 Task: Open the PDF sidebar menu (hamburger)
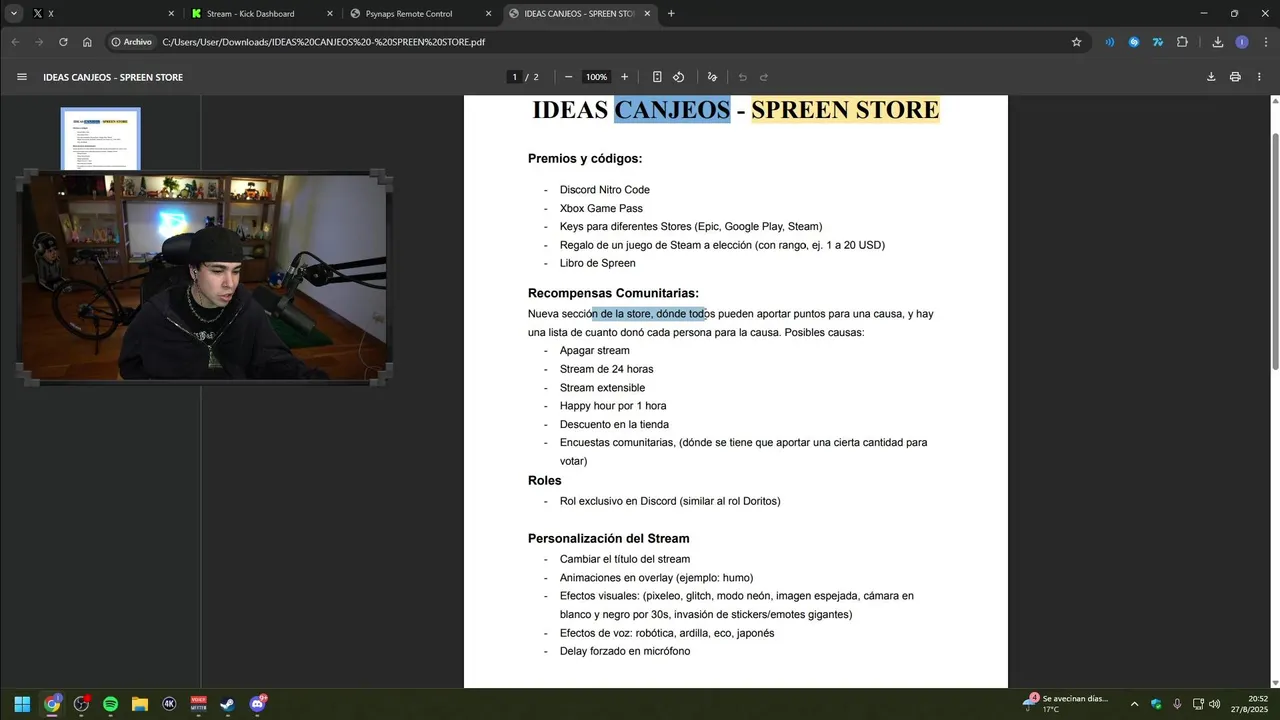click(22, 77)
